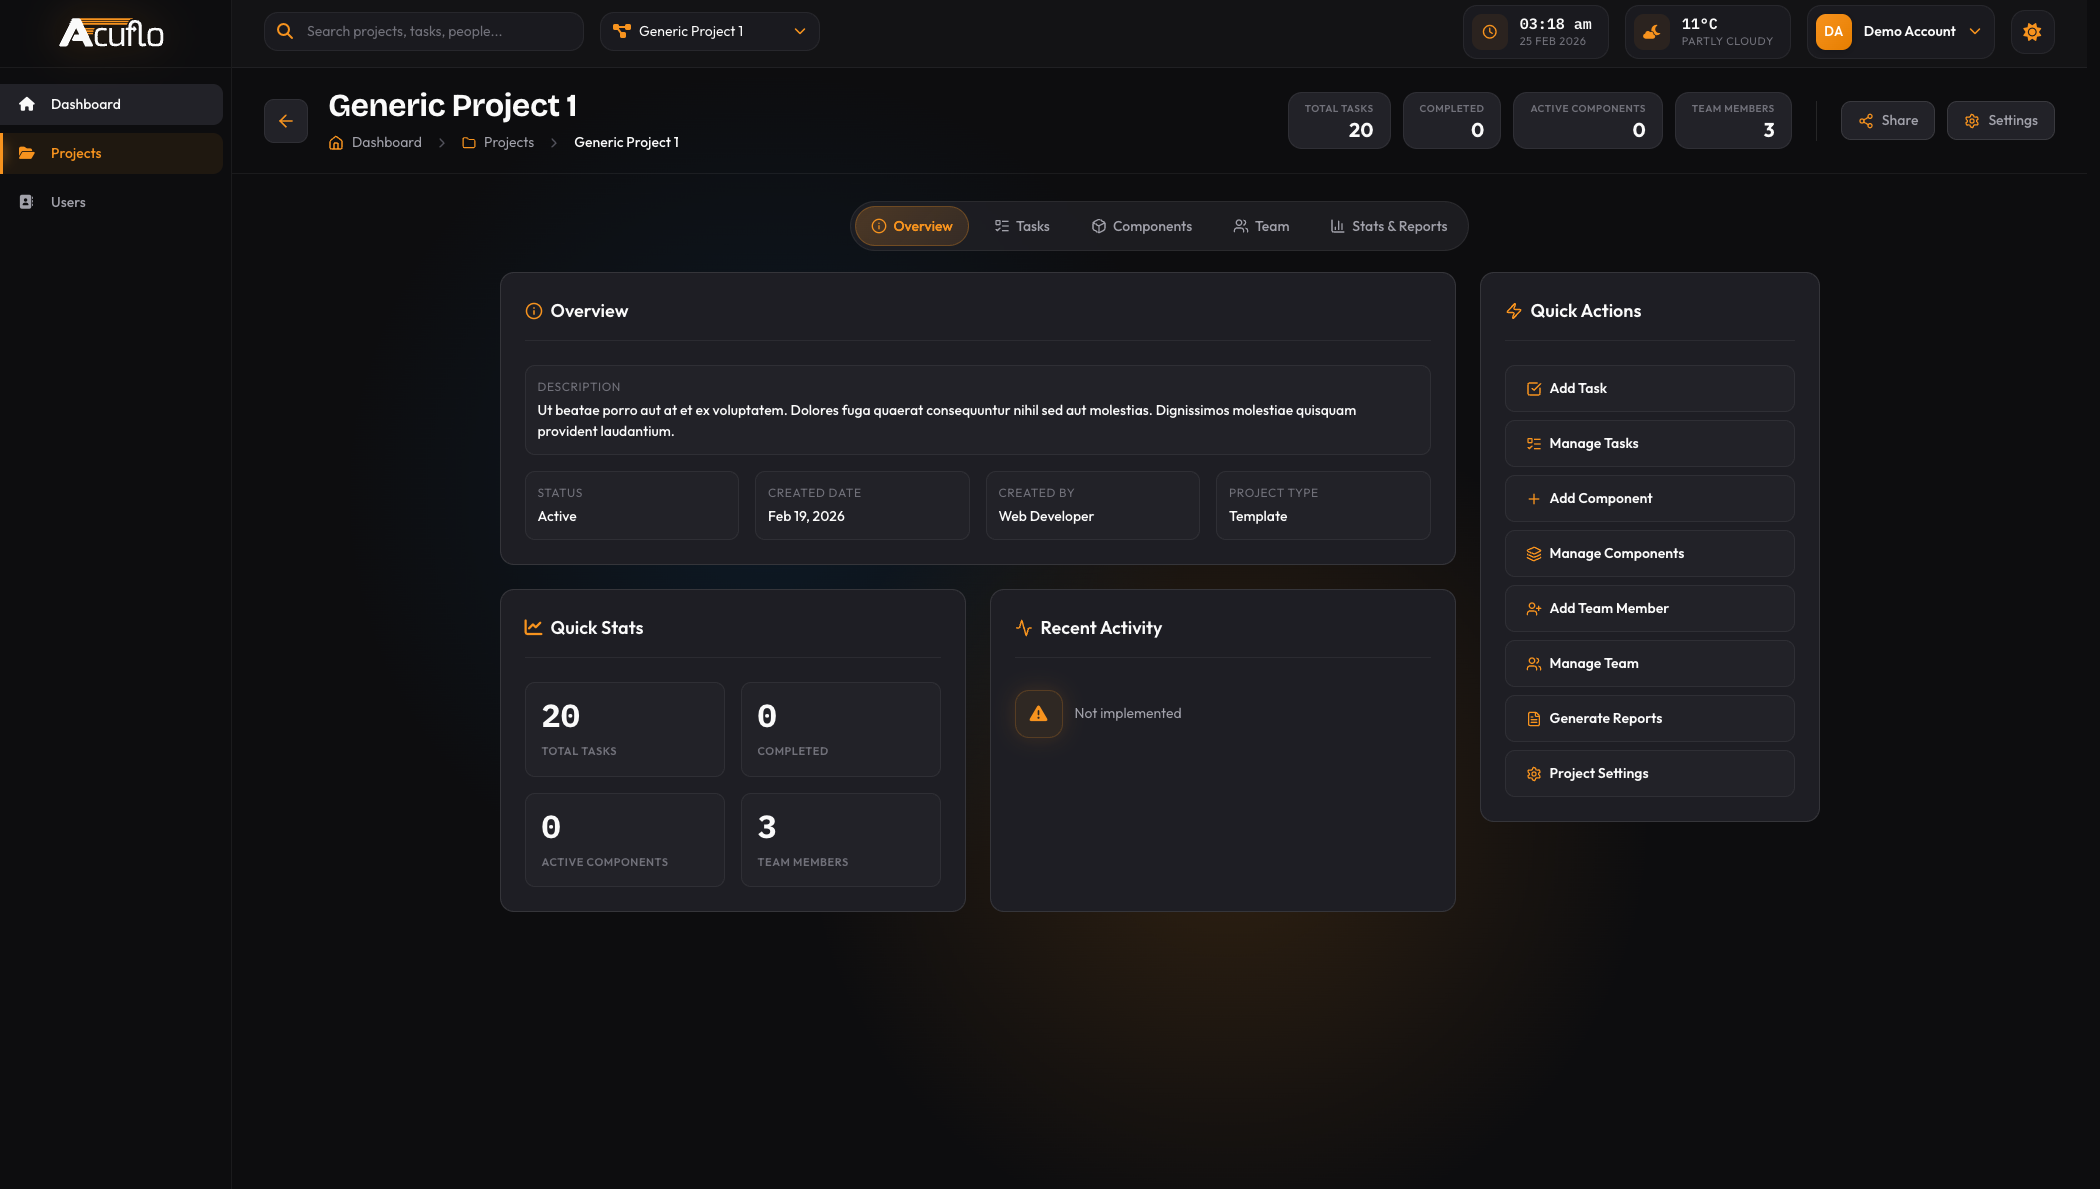The height and width of the screenshot is (1189, 2100).
Task: Open the settings gear in the top-right corner
Action: [2032, 31]
